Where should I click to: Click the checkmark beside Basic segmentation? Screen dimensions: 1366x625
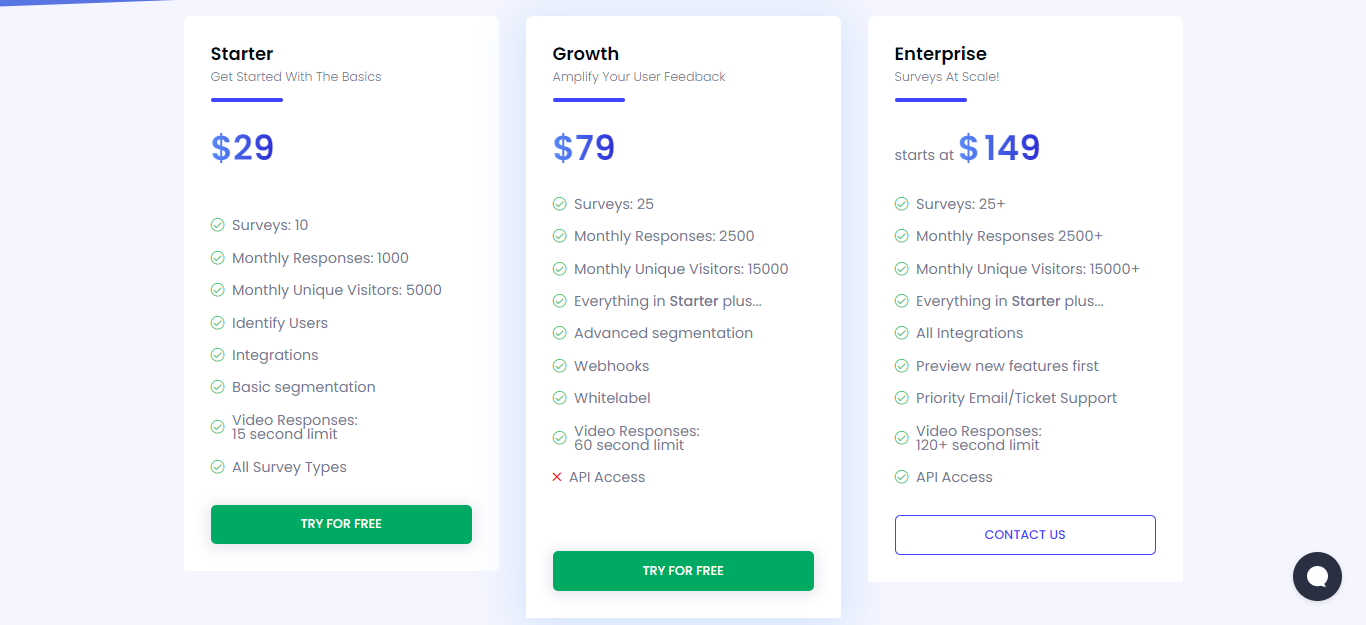click(217, 387)
